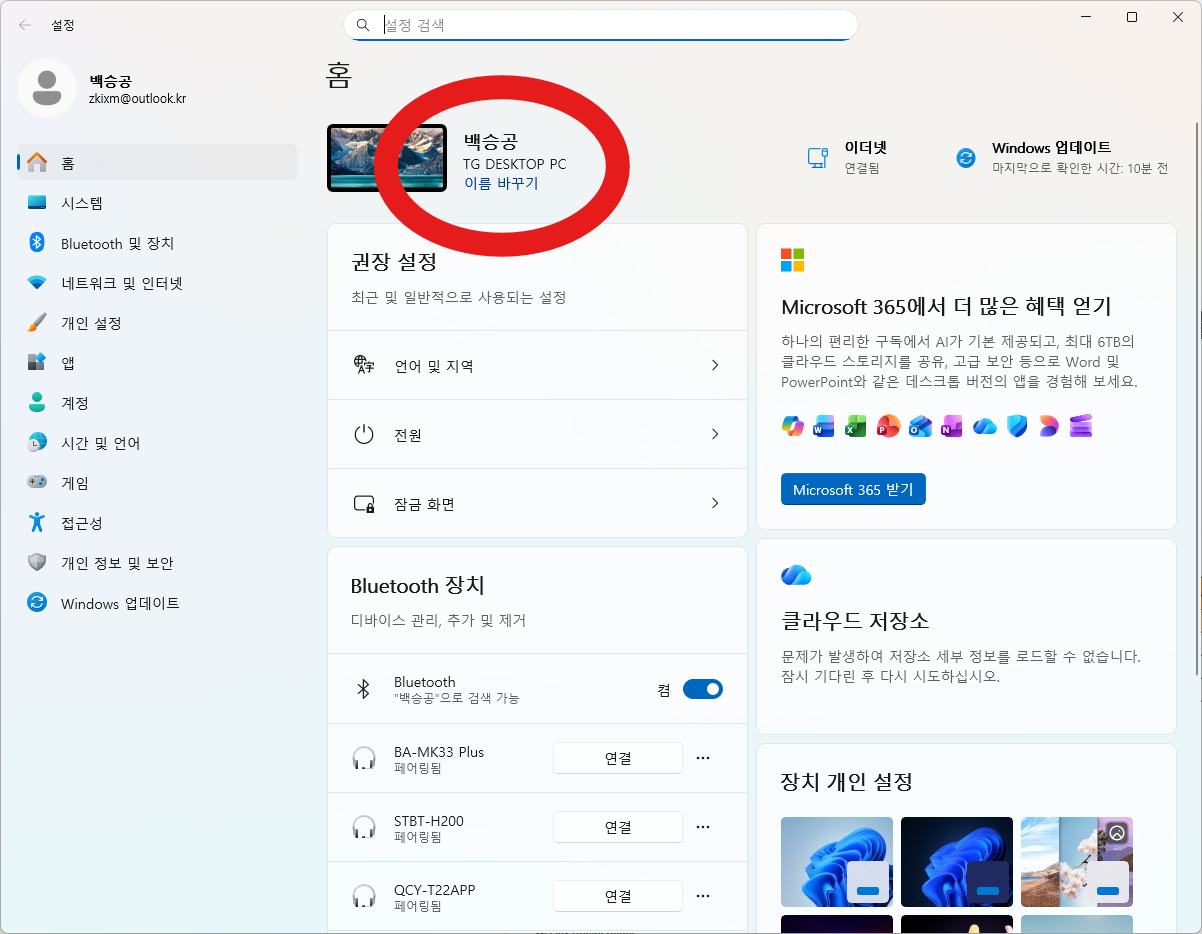Open the Windows 업데이트 status icon at top
This screenshot has width=1202, height=934.
click(x=965, y=158)
